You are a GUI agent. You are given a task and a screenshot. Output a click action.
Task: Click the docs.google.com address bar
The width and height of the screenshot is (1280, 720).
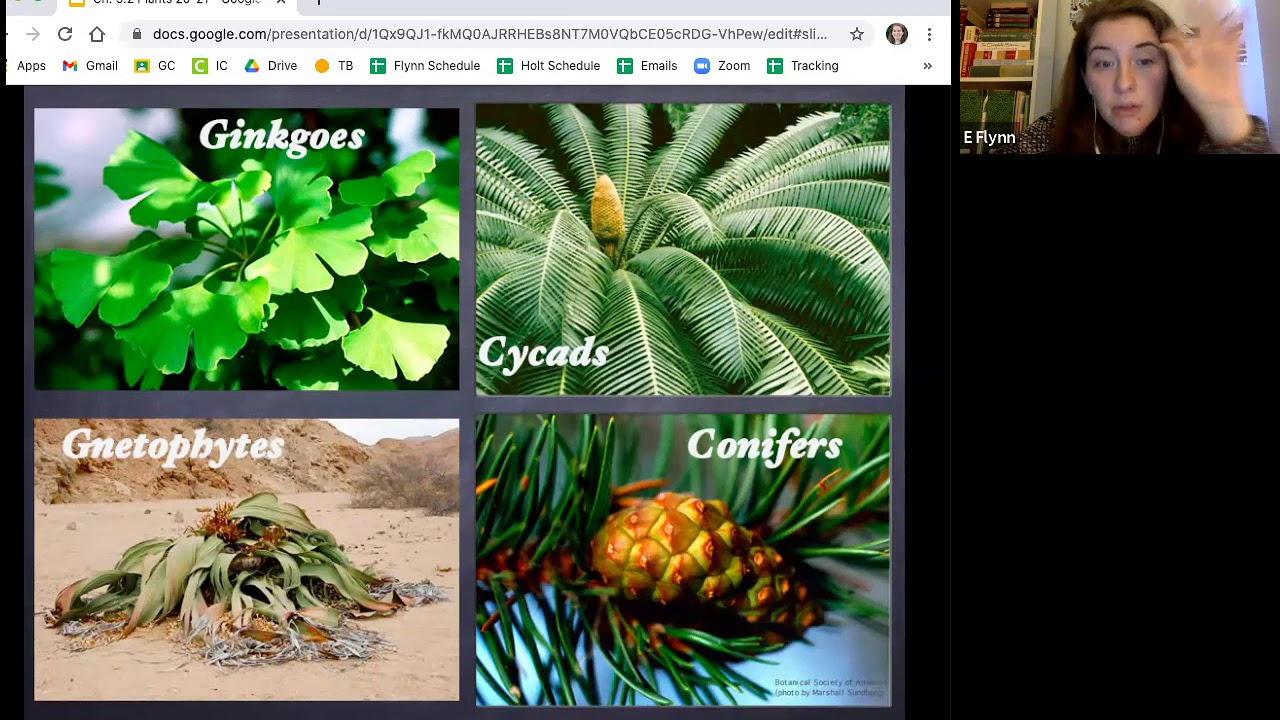[x=490, y=34]
